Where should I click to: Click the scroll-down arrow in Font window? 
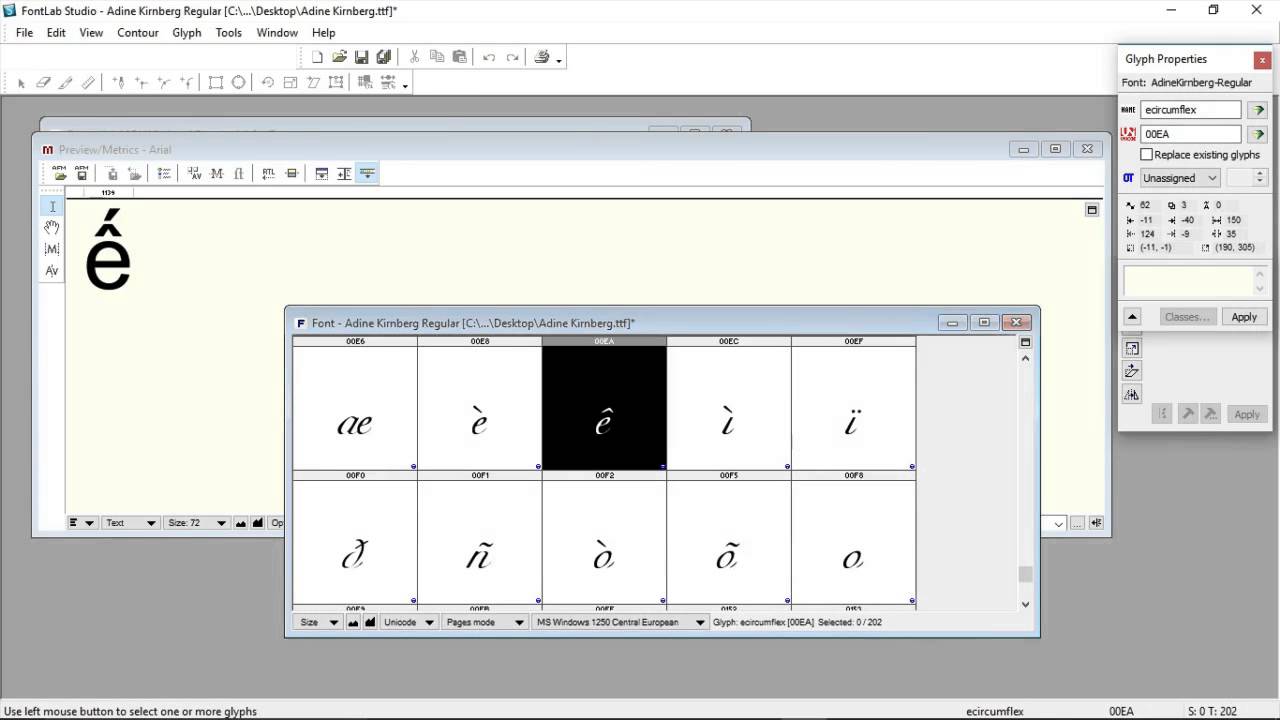pyautogui.click(x=1025, y=604)
